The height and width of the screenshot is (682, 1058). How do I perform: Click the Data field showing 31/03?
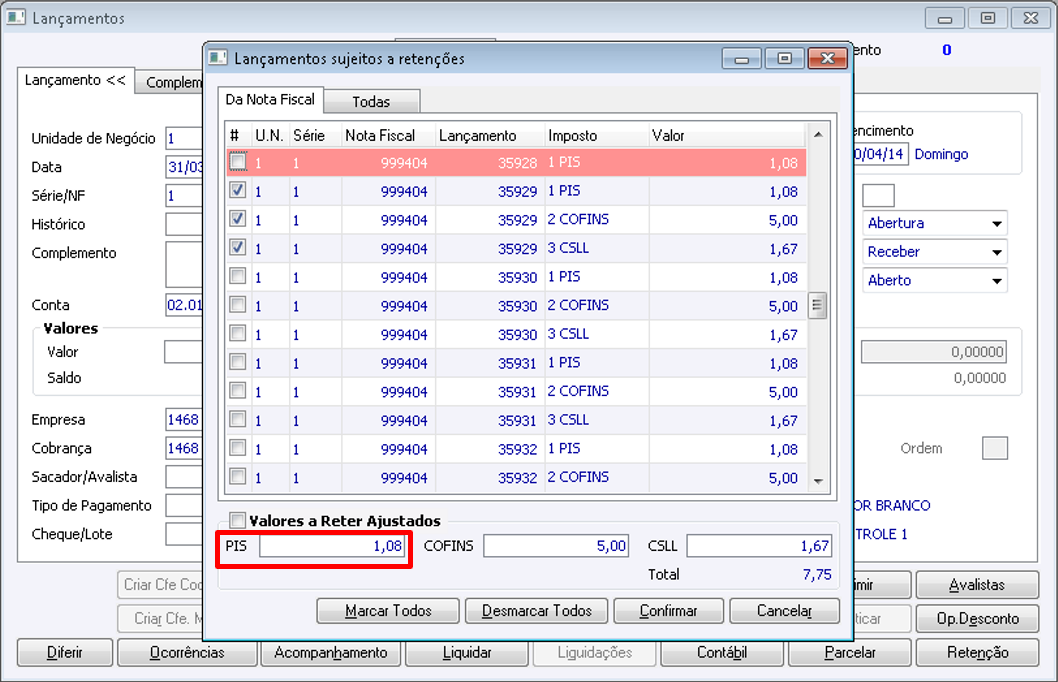(184, 167)
